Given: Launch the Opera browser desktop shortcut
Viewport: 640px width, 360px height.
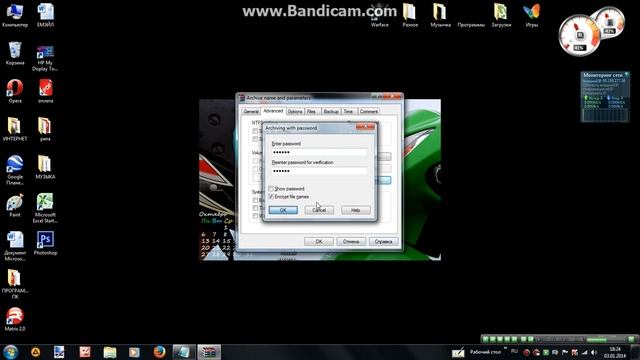Looking at the screenshot, I should pyautogui.click(x=15, y=91).
